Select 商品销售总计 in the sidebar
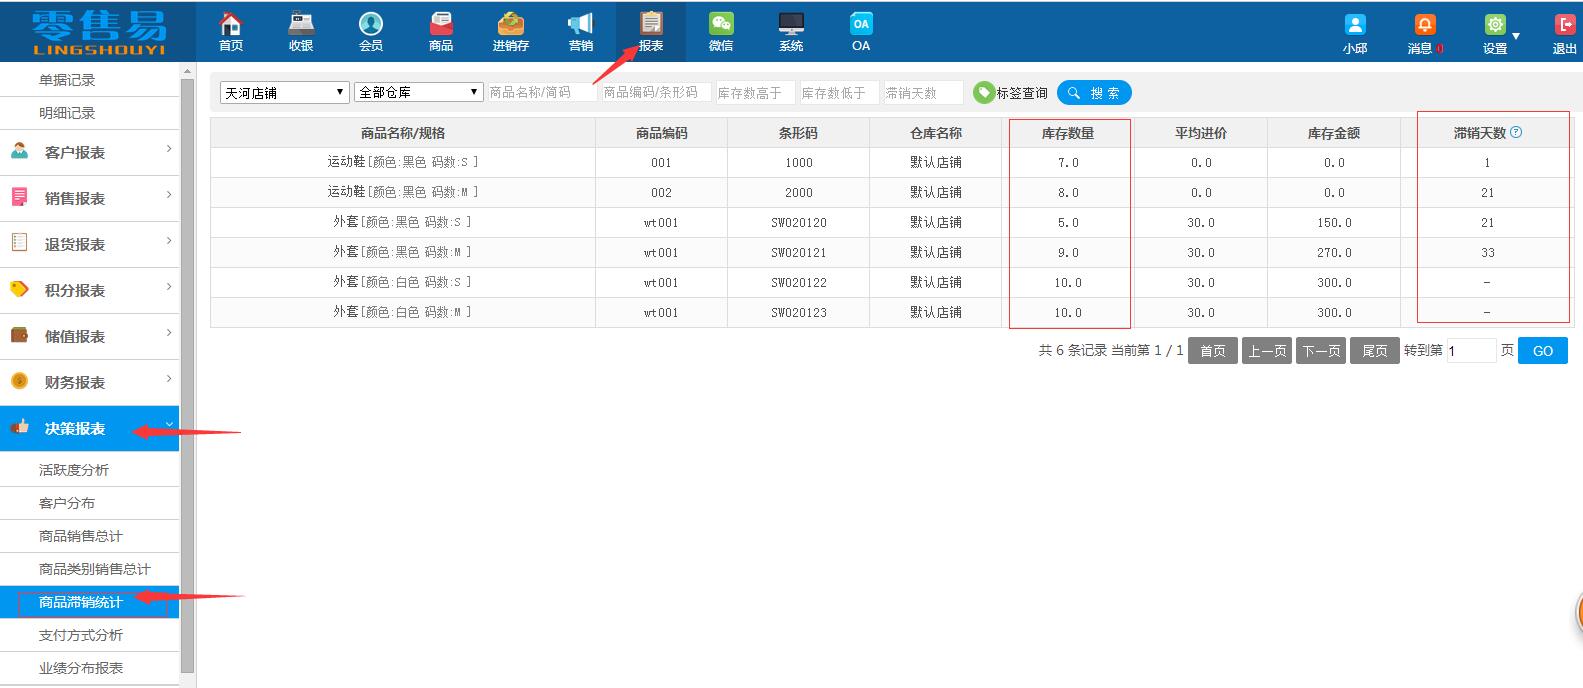This screenshot has height=688, width=1583. 81,536
